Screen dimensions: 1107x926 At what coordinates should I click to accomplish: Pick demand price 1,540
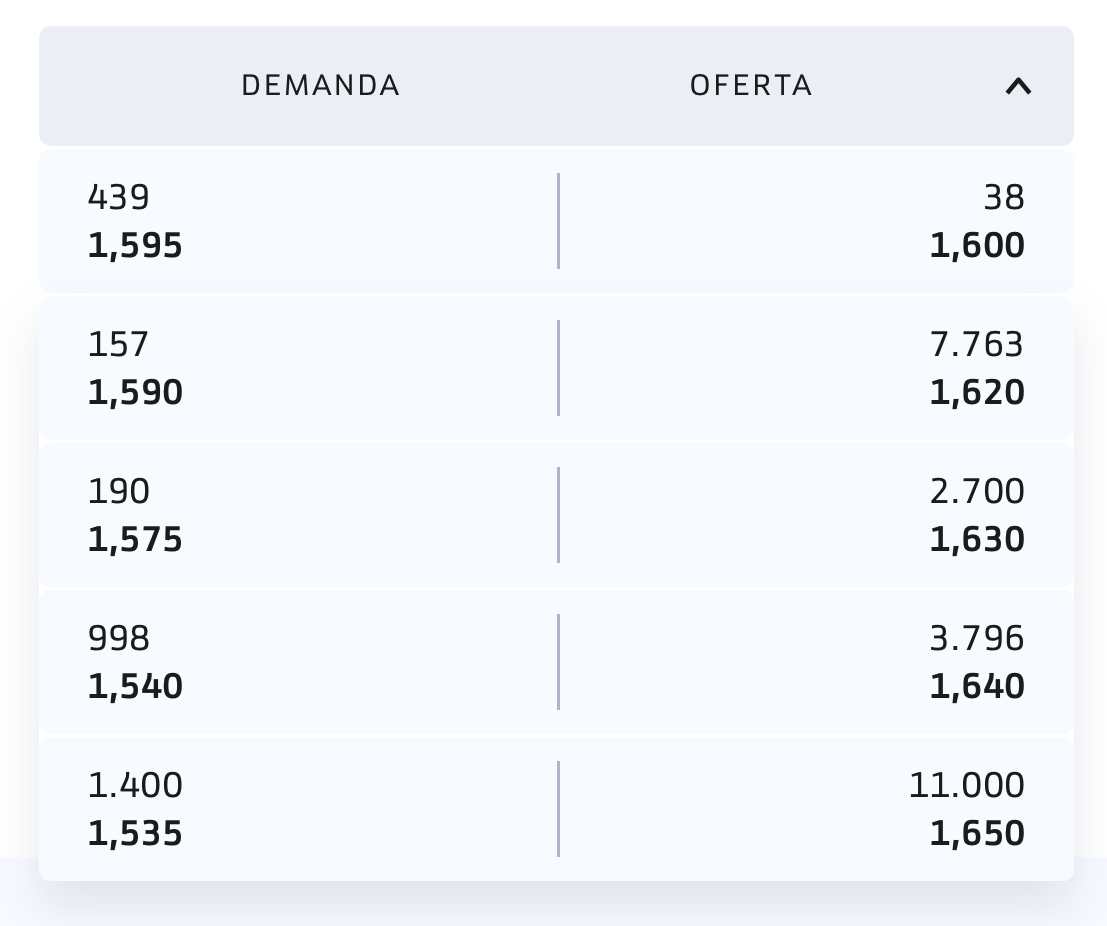(x=135, y=687)
